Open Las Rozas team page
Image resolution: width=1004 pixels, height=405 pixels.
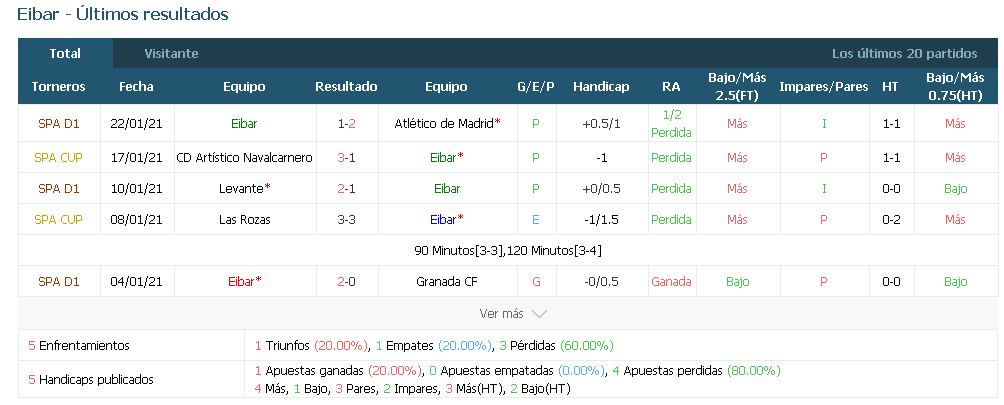tap(245, 219)
